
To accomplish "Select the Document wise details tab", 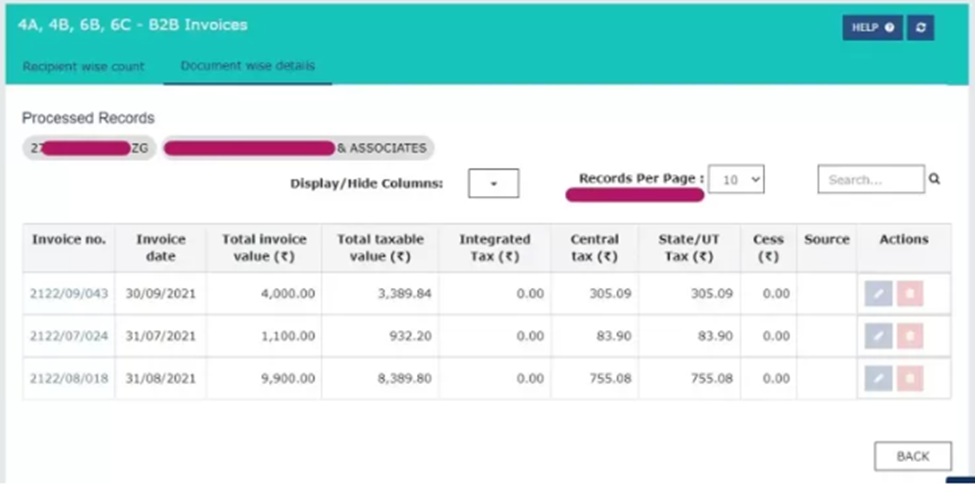I will [x=247, y=67].
